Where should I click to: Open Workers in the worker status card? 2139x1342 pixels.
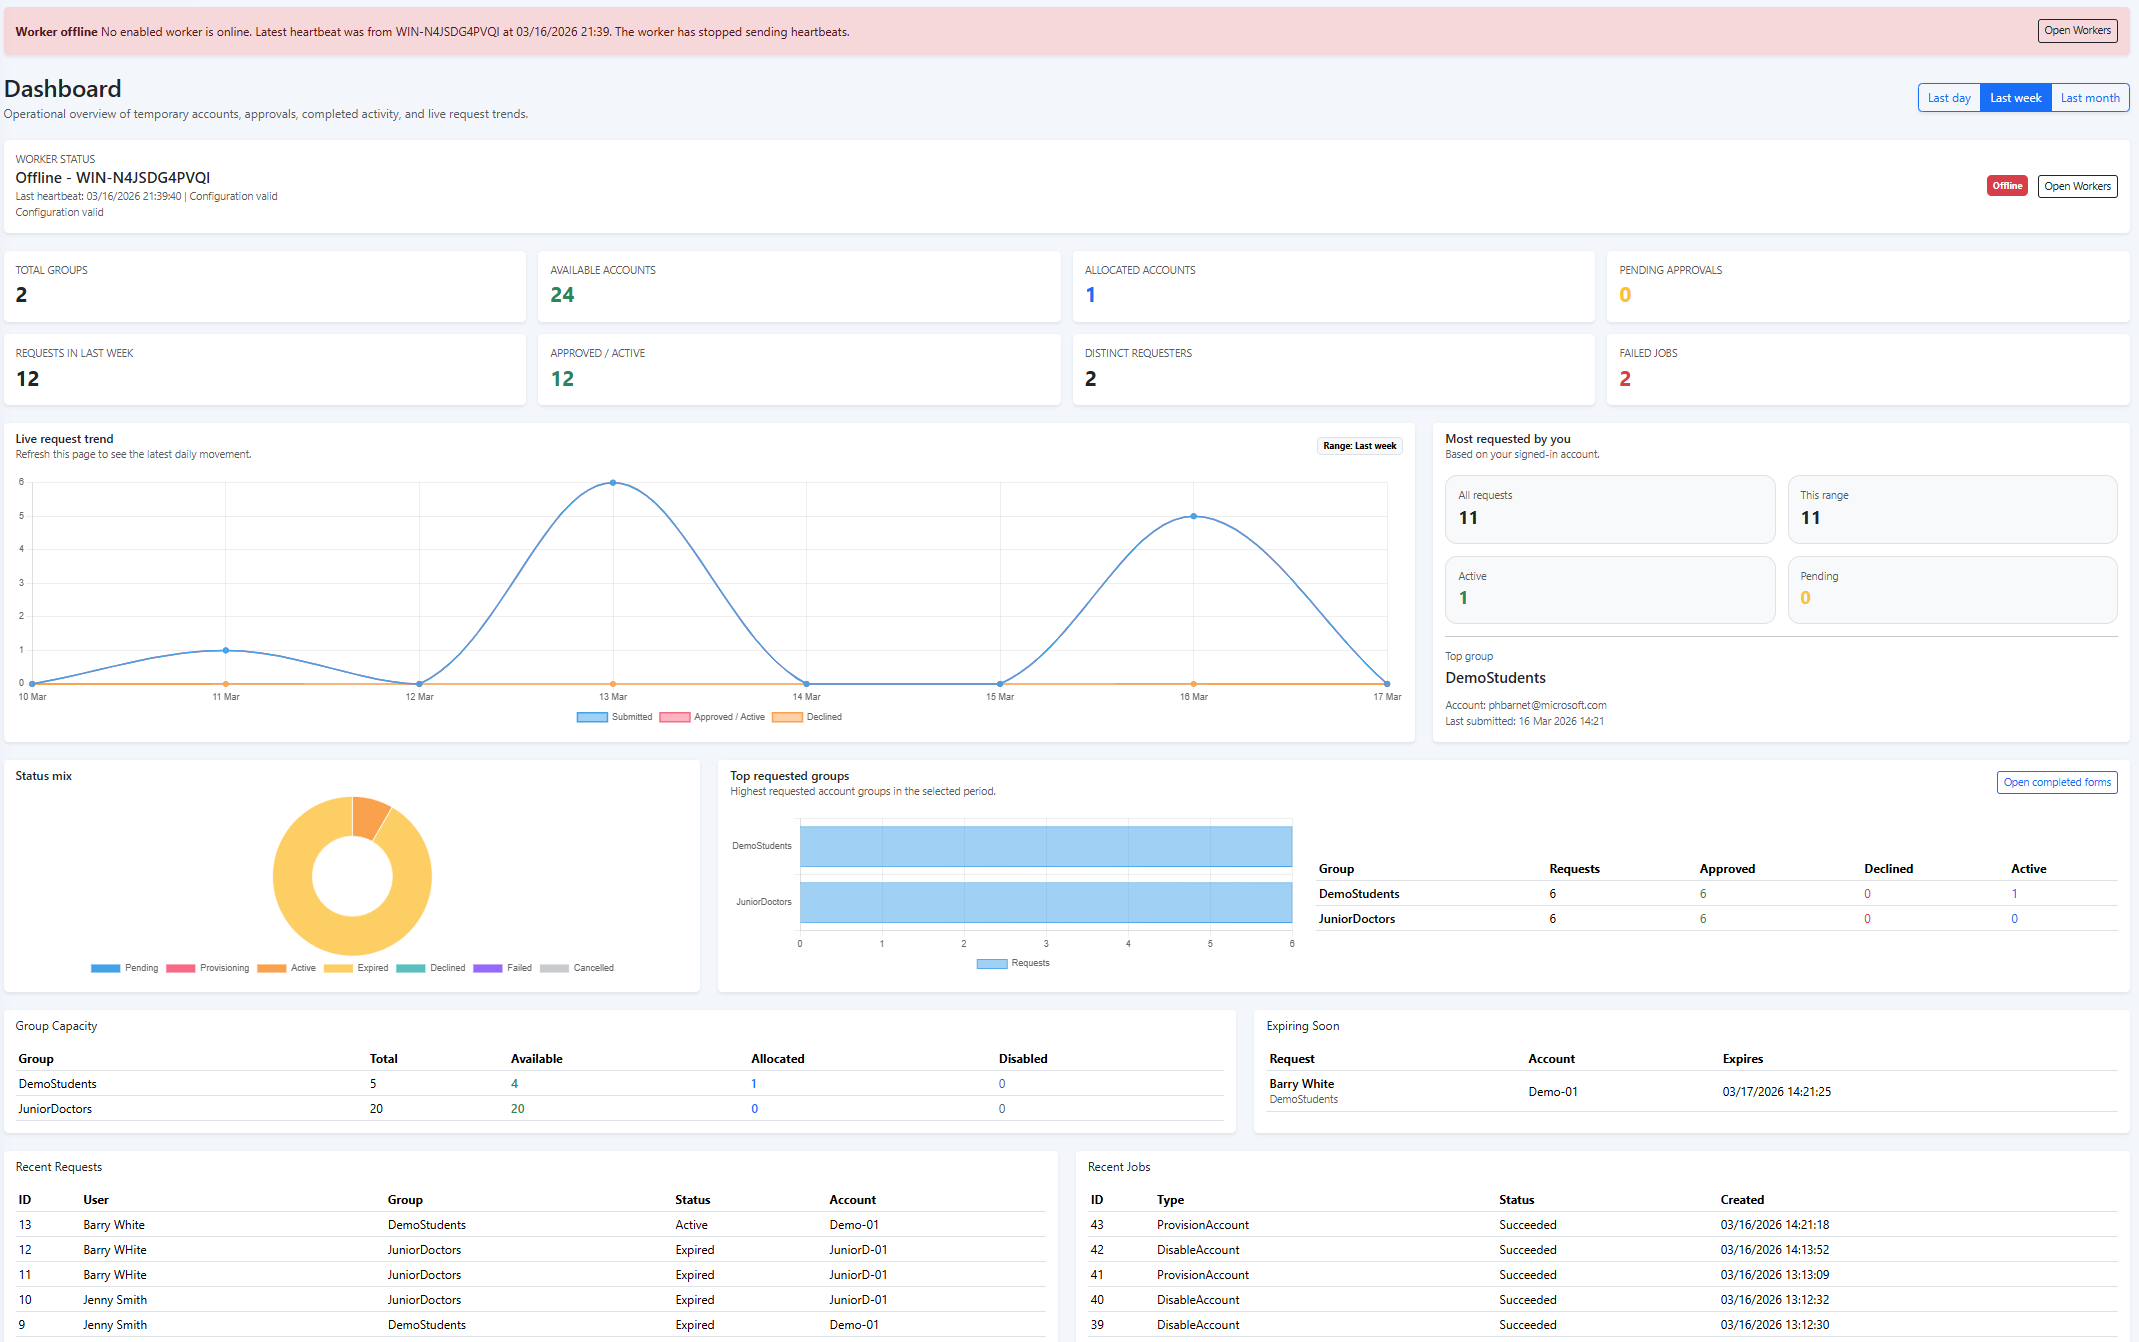pos(2076,186)
